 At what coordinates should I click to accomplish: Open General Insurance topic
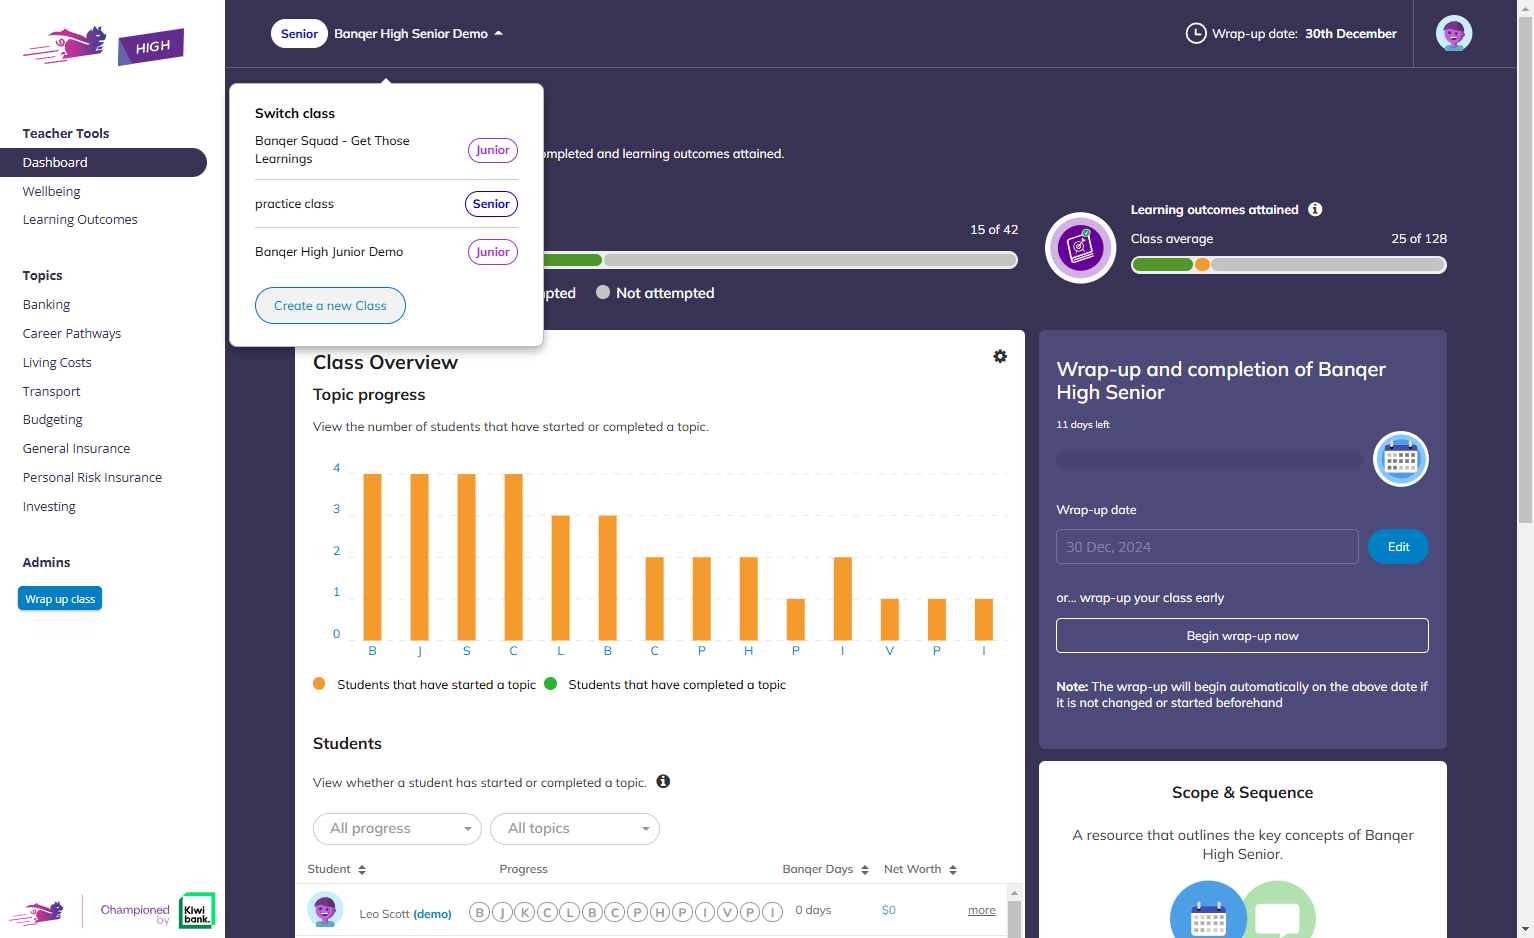point(76,449)
